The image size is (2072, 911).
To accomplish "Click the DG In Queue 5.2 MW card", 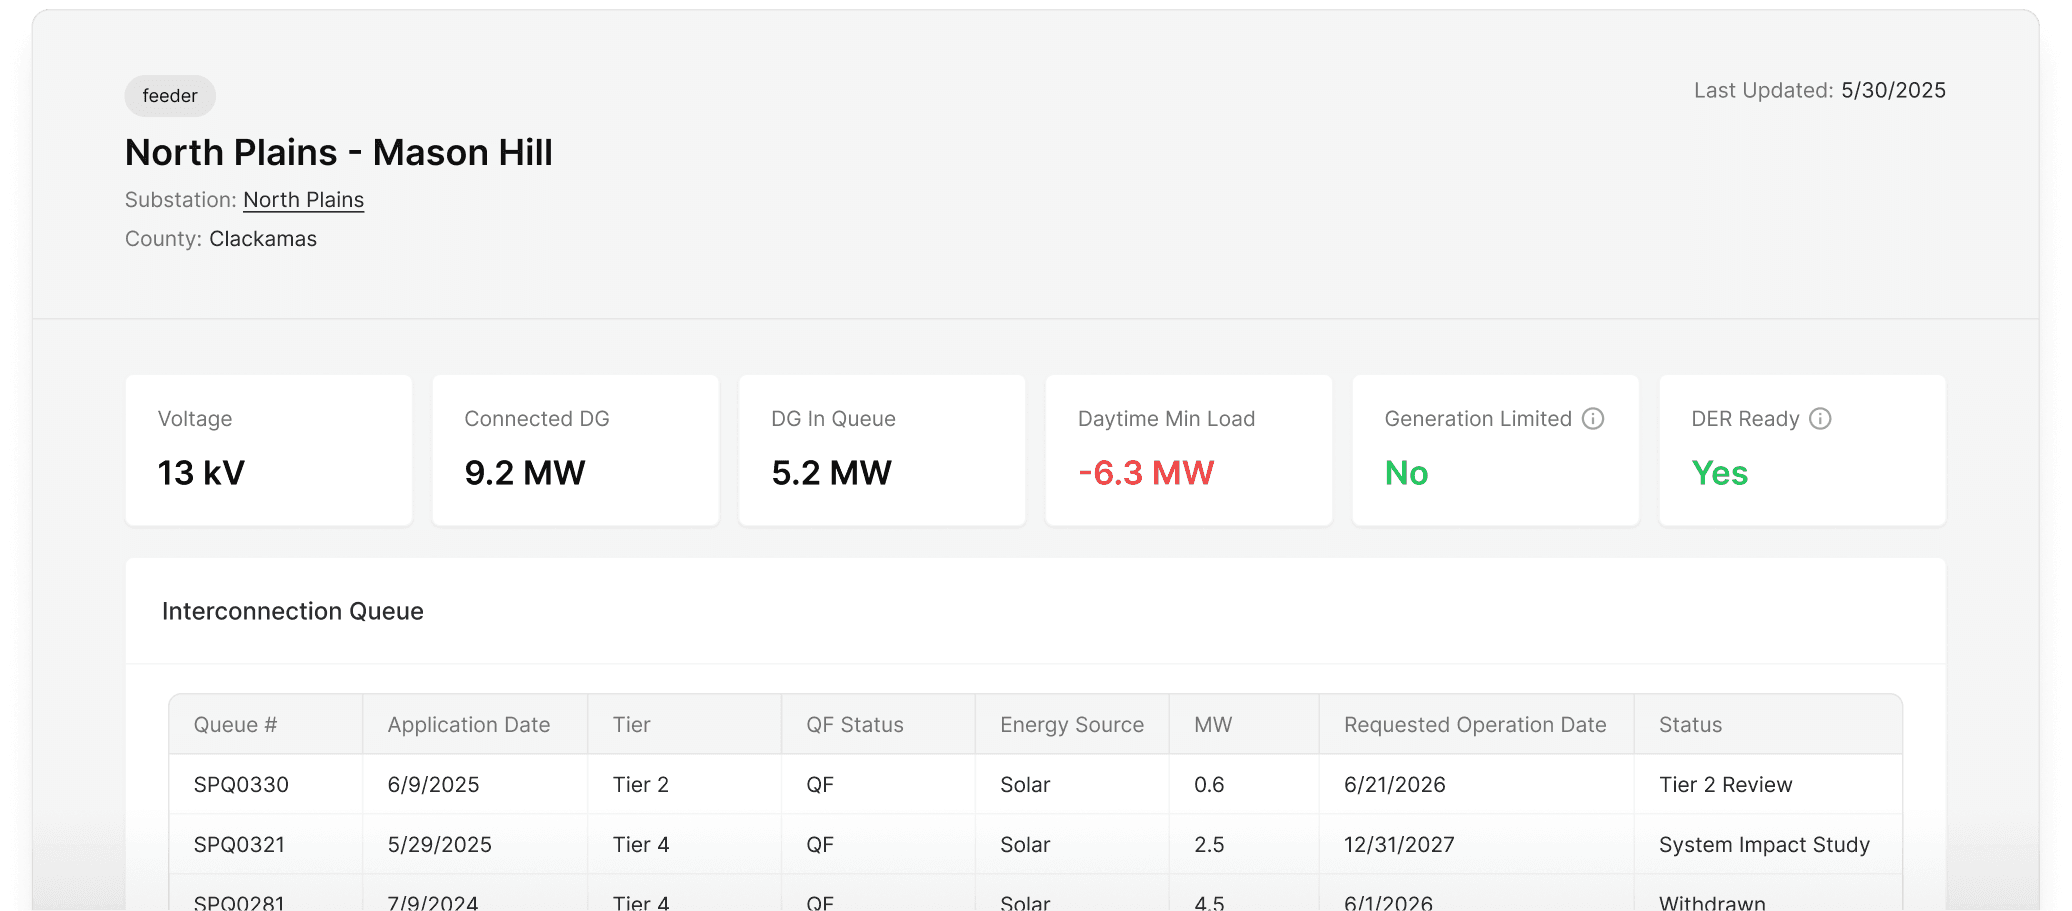I will (881, 450).
